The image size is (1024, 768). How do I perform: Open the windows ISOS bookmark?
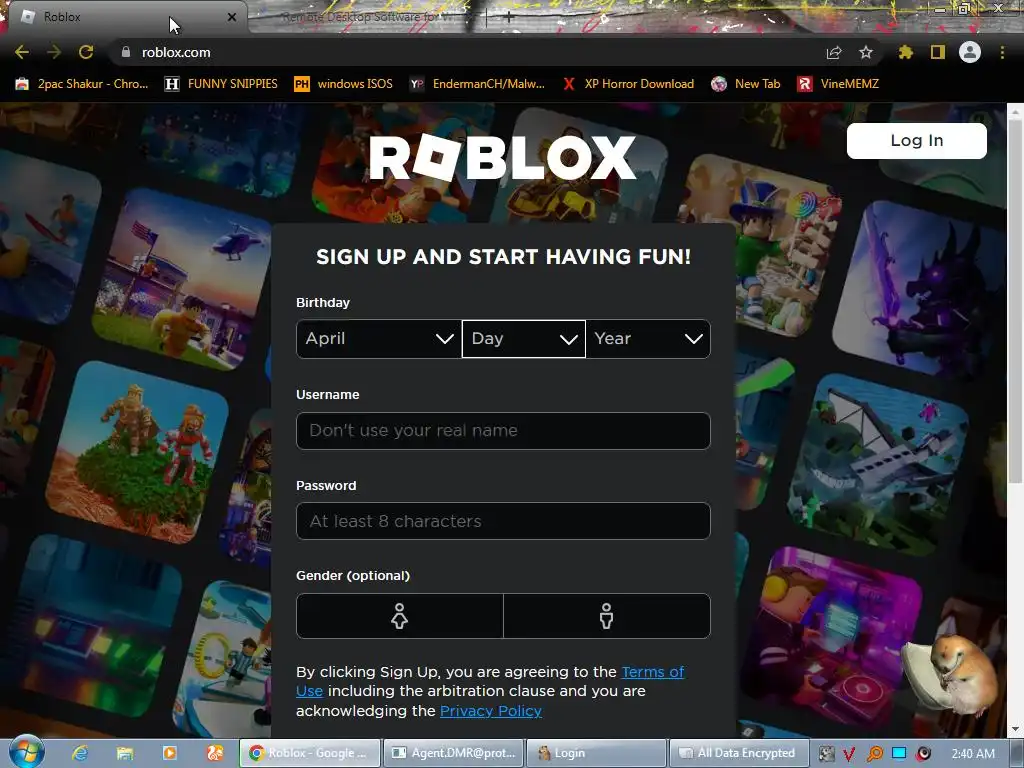pyautogui.click(x=344, y=84)
